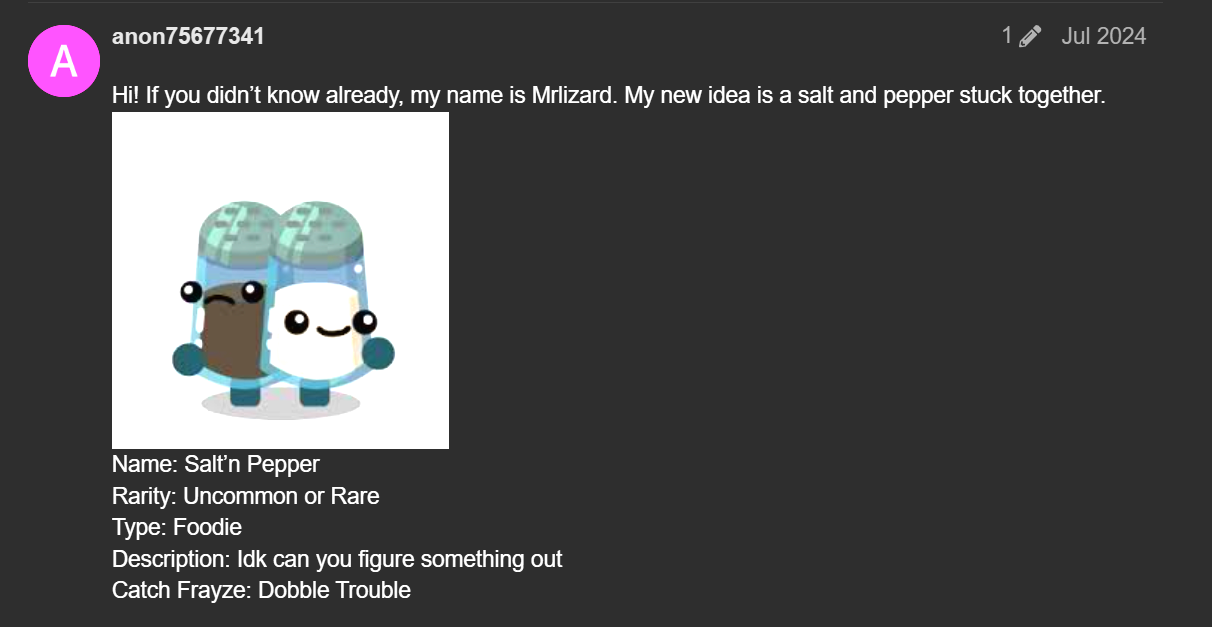Viewport: 1212px width, 627px height.
Task: Click the edit count number "1"
Action: (x=1007, y=37)
